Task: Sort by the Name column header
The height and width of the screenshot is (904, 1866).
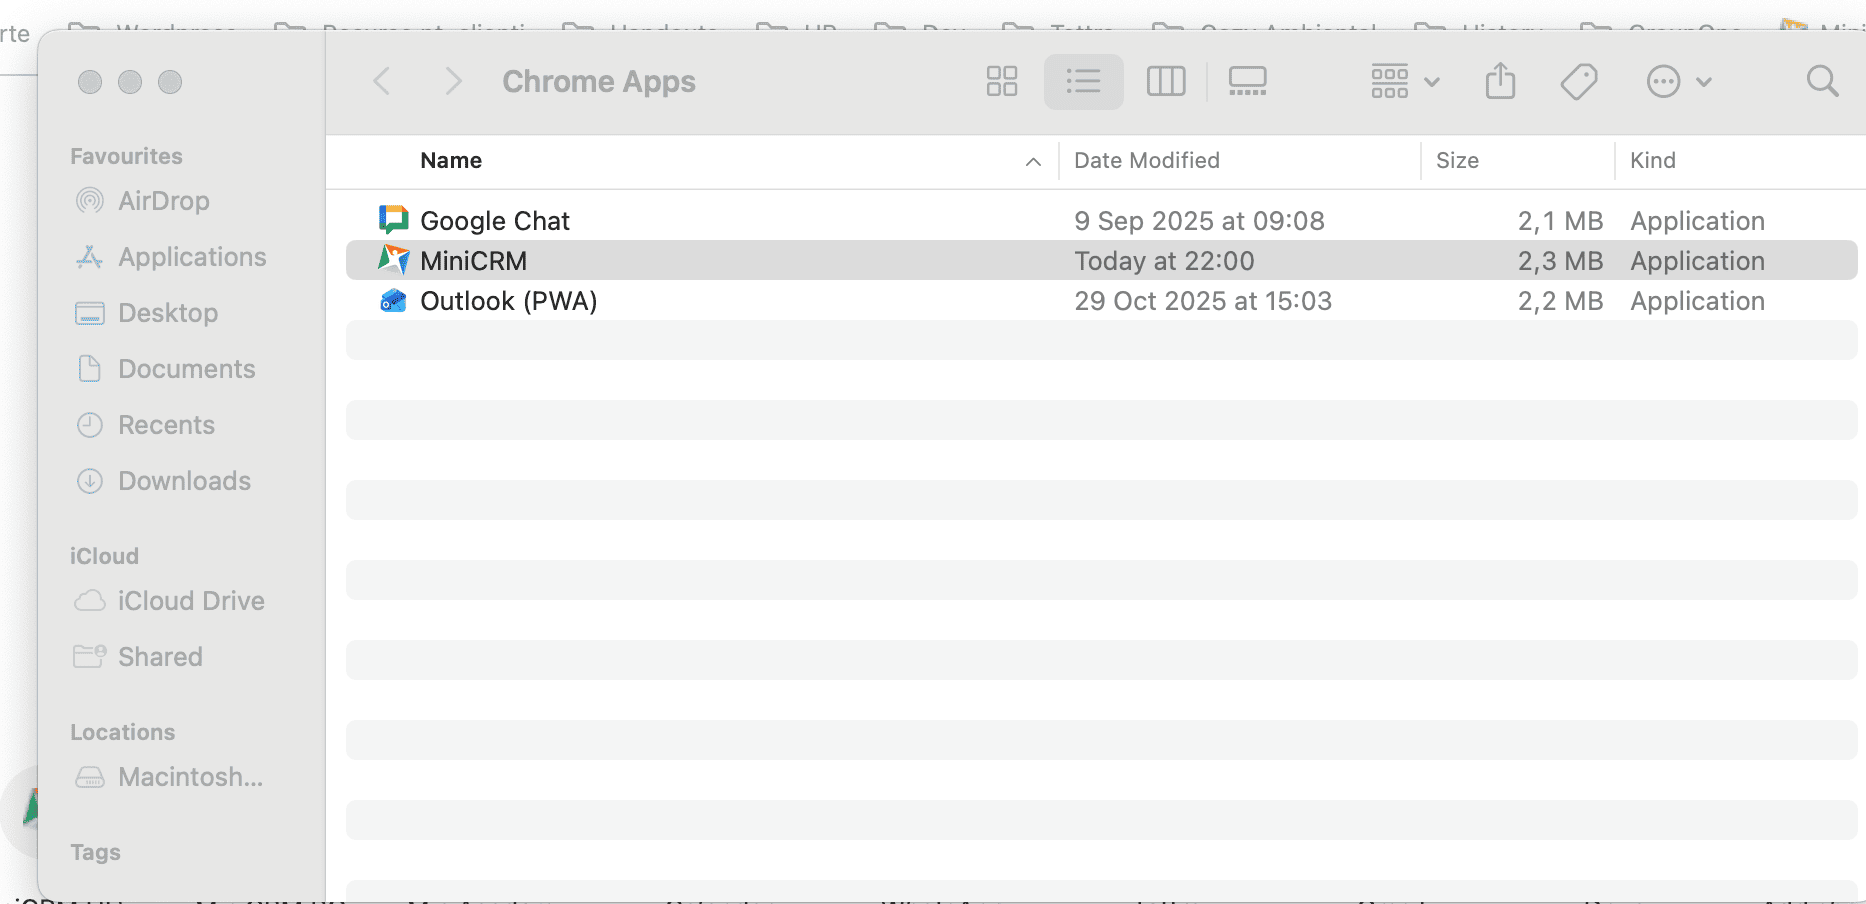Action: [x=451, y=161]
